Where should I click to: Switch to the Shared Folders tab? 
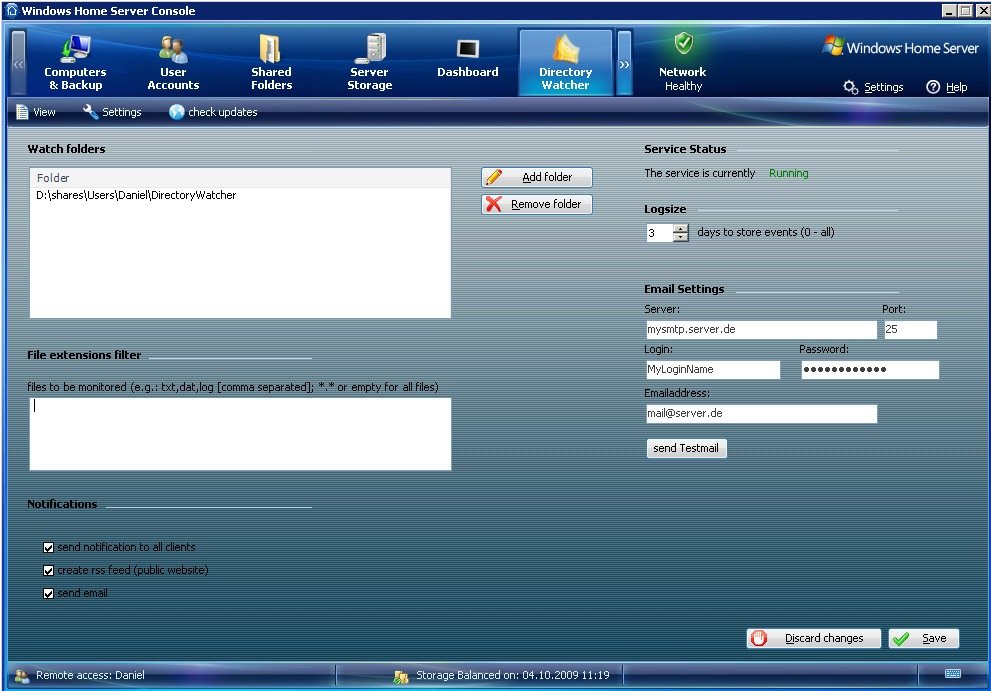271,63
